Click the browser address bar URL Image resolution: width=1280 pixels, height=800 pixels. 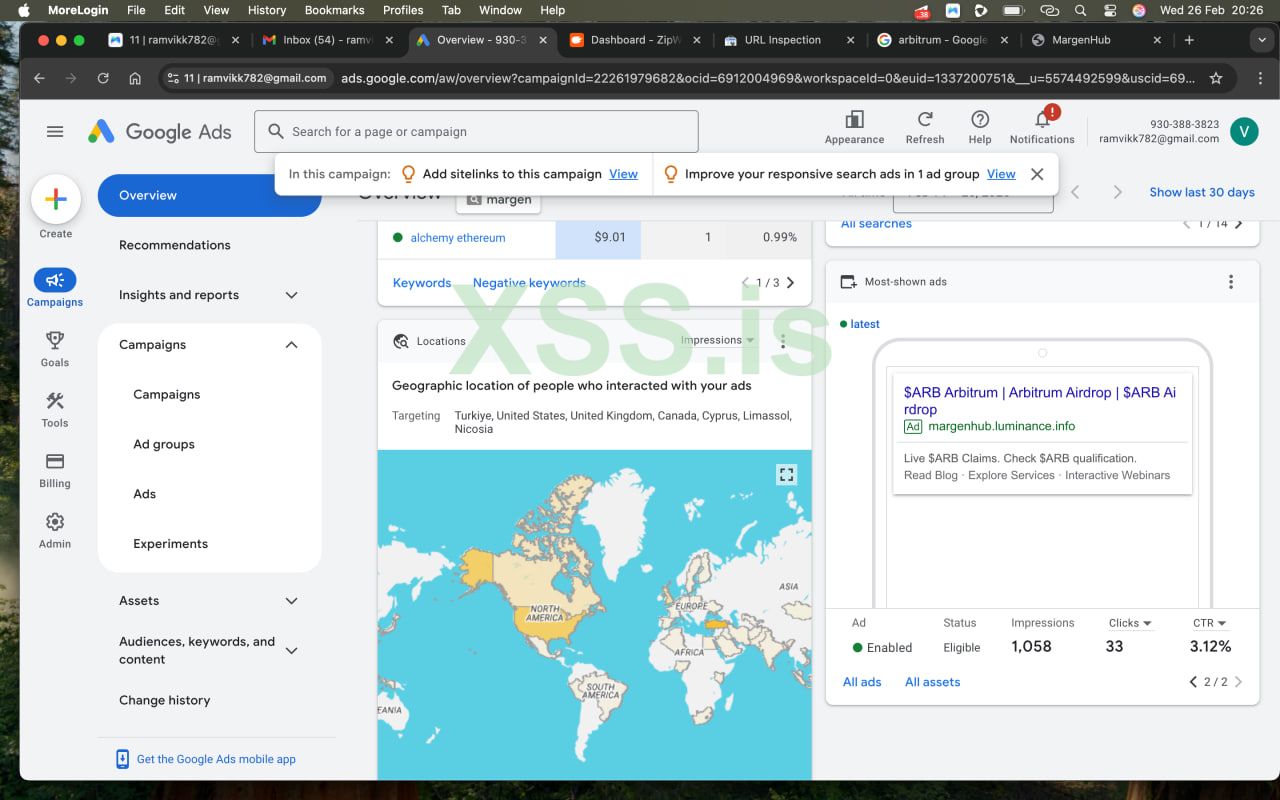[x=768, y=78]
